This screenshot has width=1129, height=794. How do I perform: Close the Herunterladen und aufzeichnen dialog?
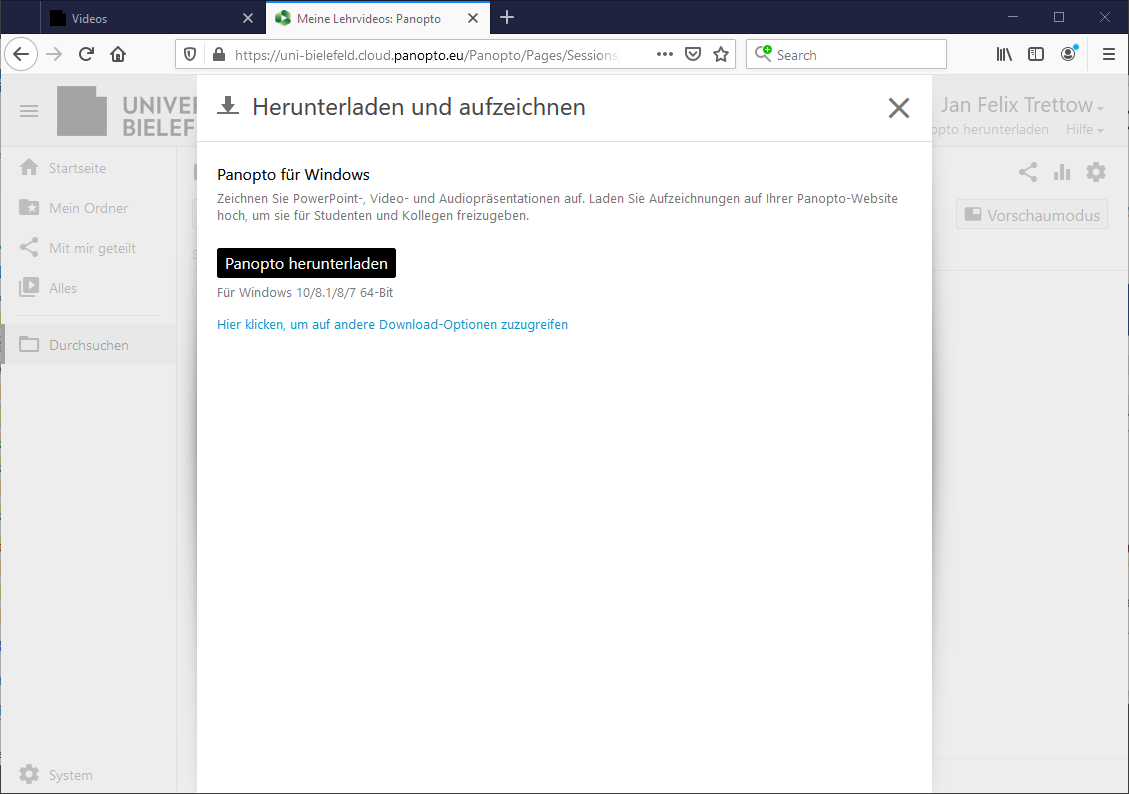tap(899, 108)
